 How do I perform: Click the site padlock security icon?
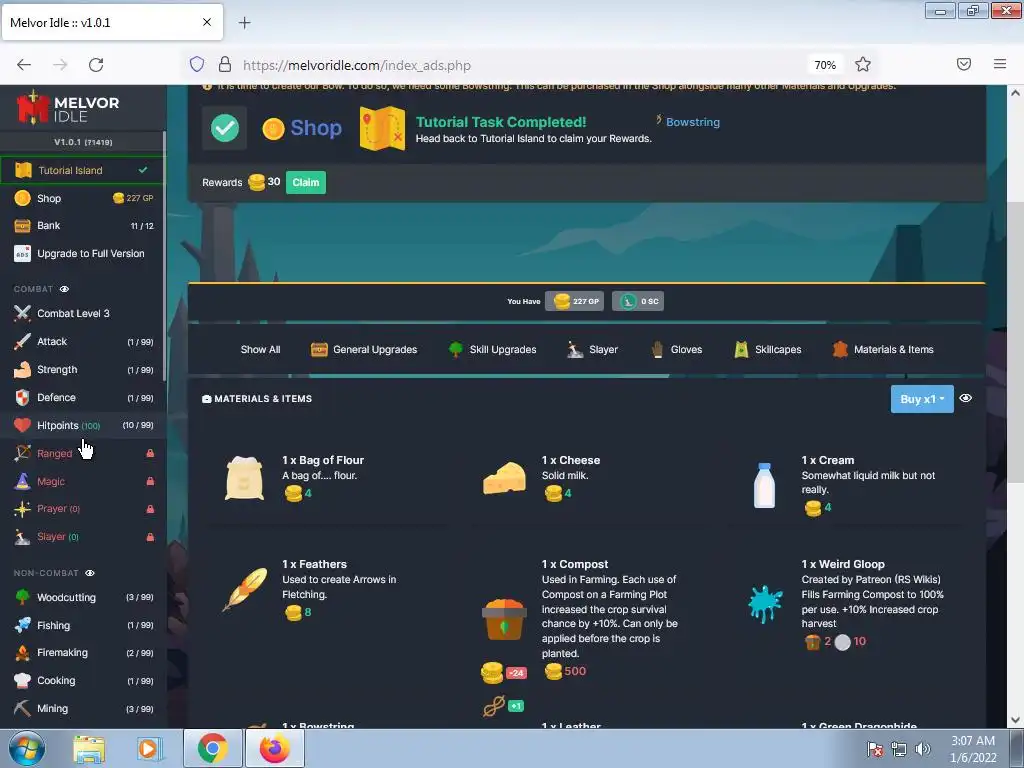pos(225,65)
